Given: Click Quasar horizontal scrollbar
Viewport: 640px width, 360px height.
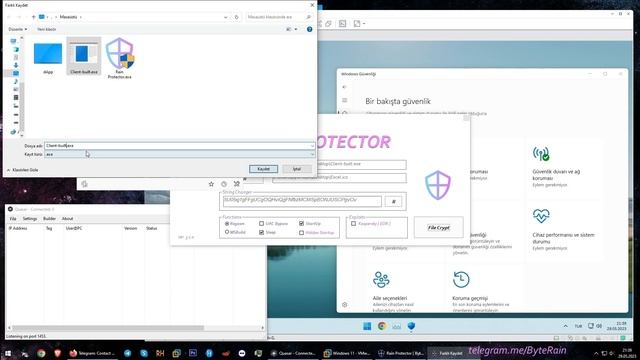Looking at the screenshot, I should click(108, 328).
